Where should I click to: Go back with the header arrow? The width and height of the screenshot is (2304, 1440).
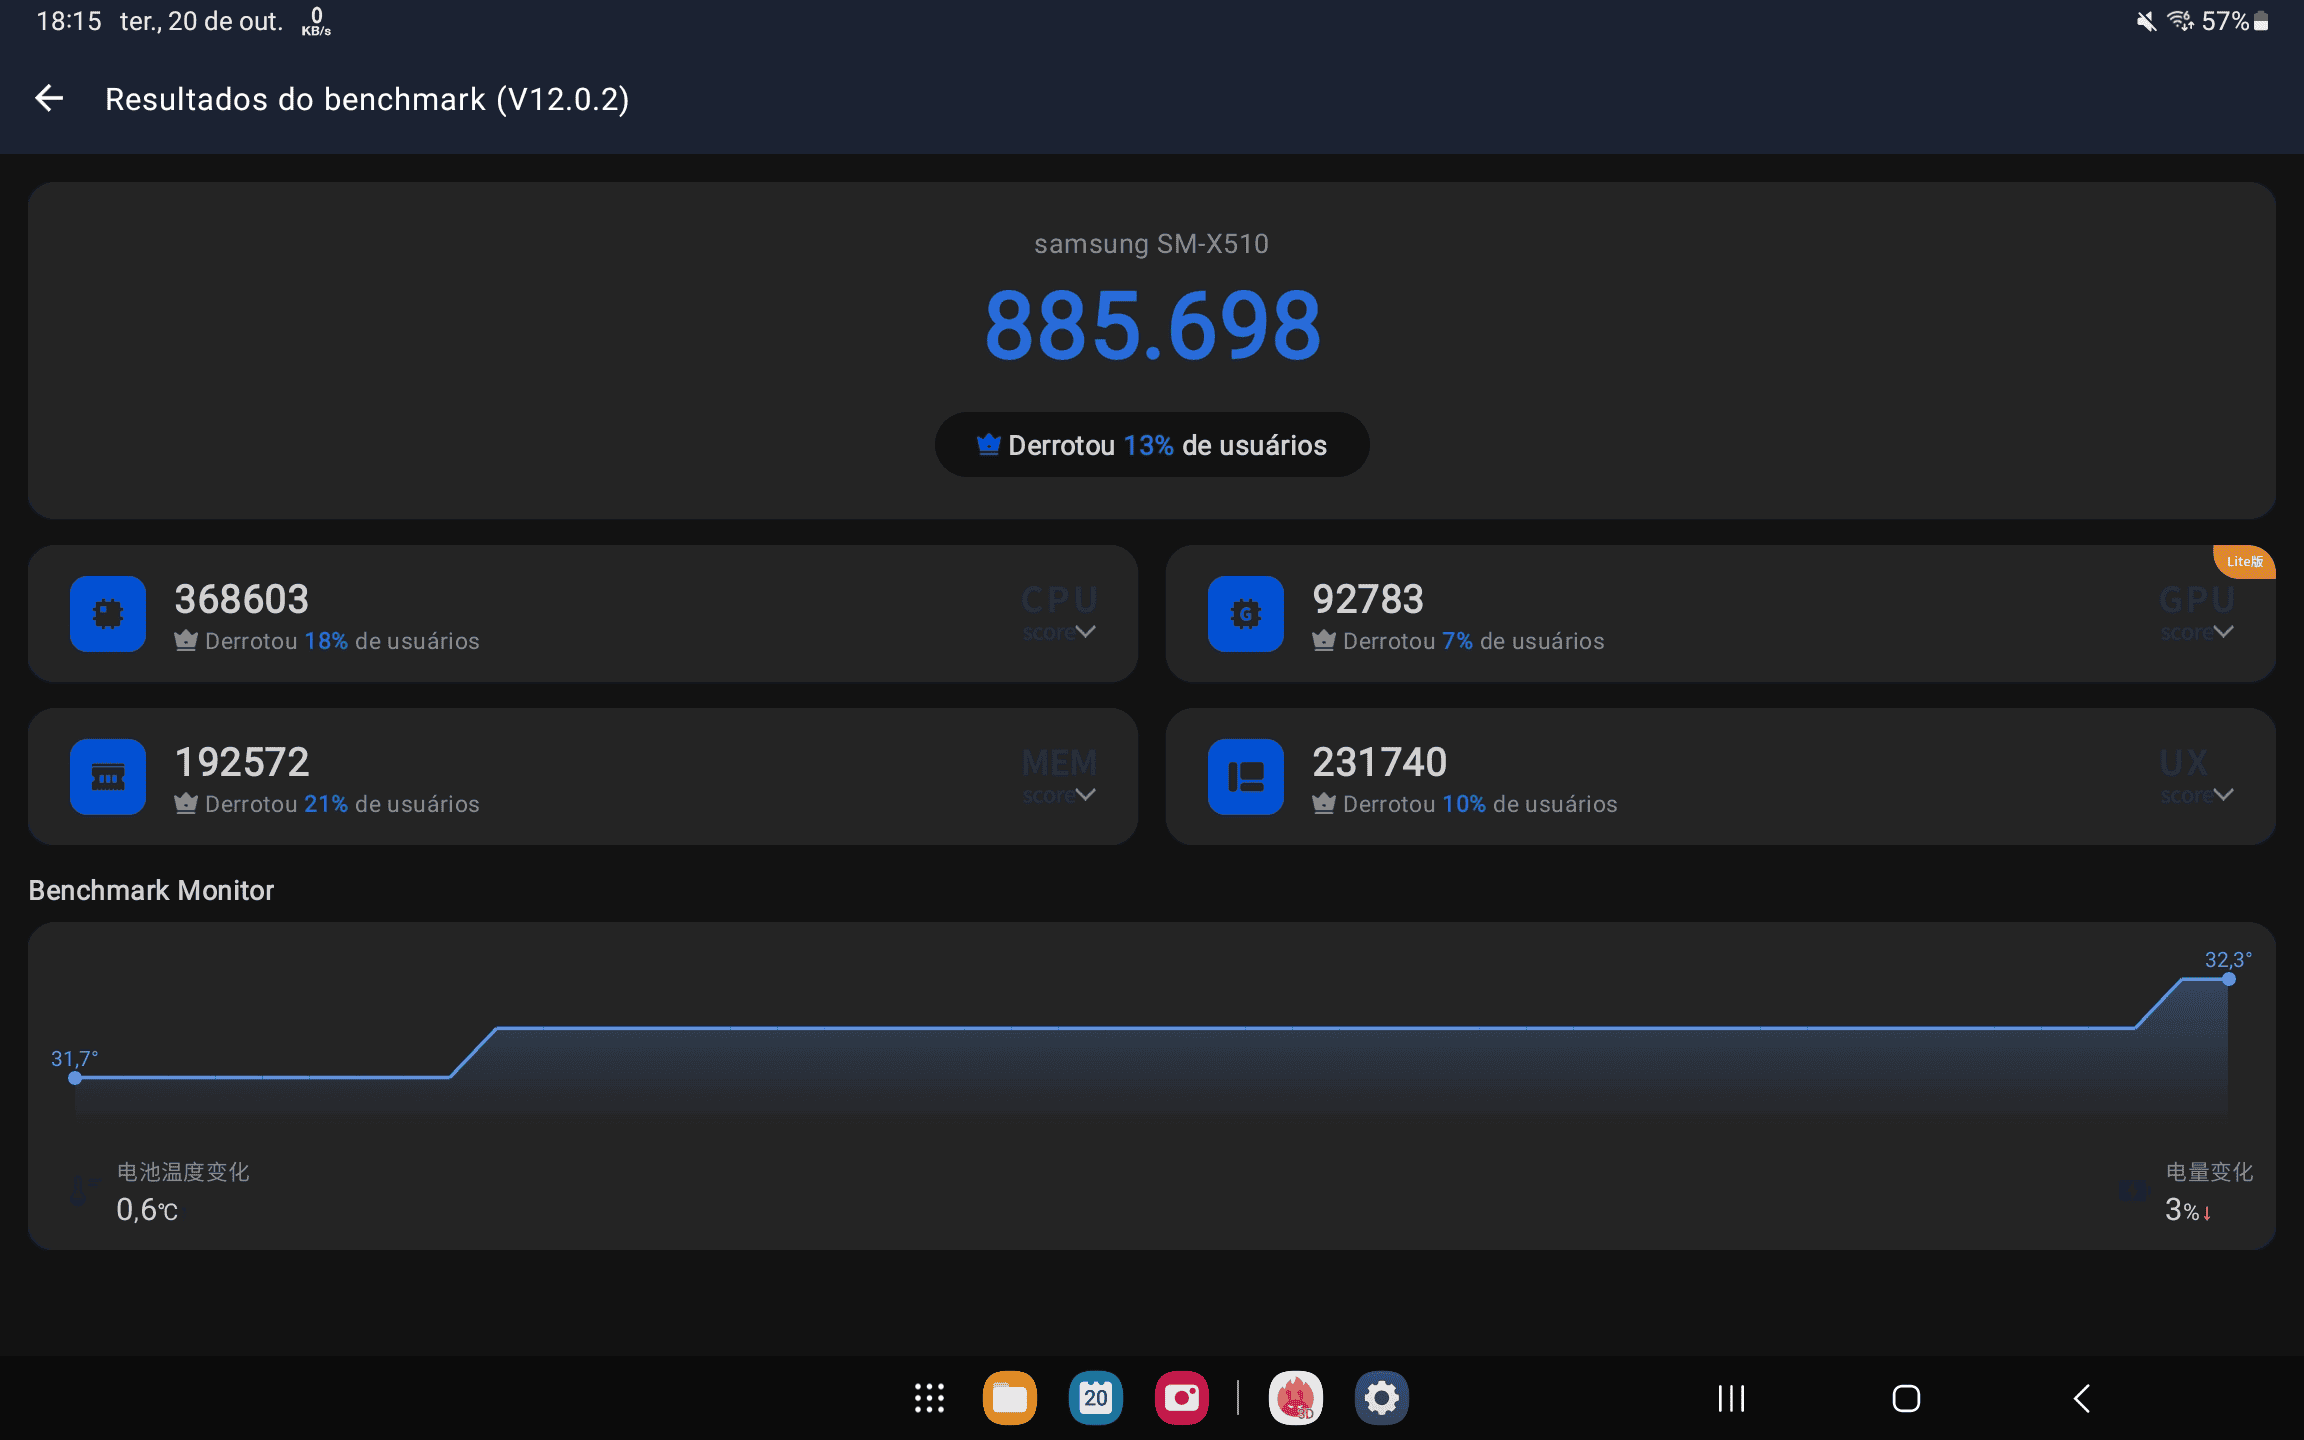coord(49,98)
